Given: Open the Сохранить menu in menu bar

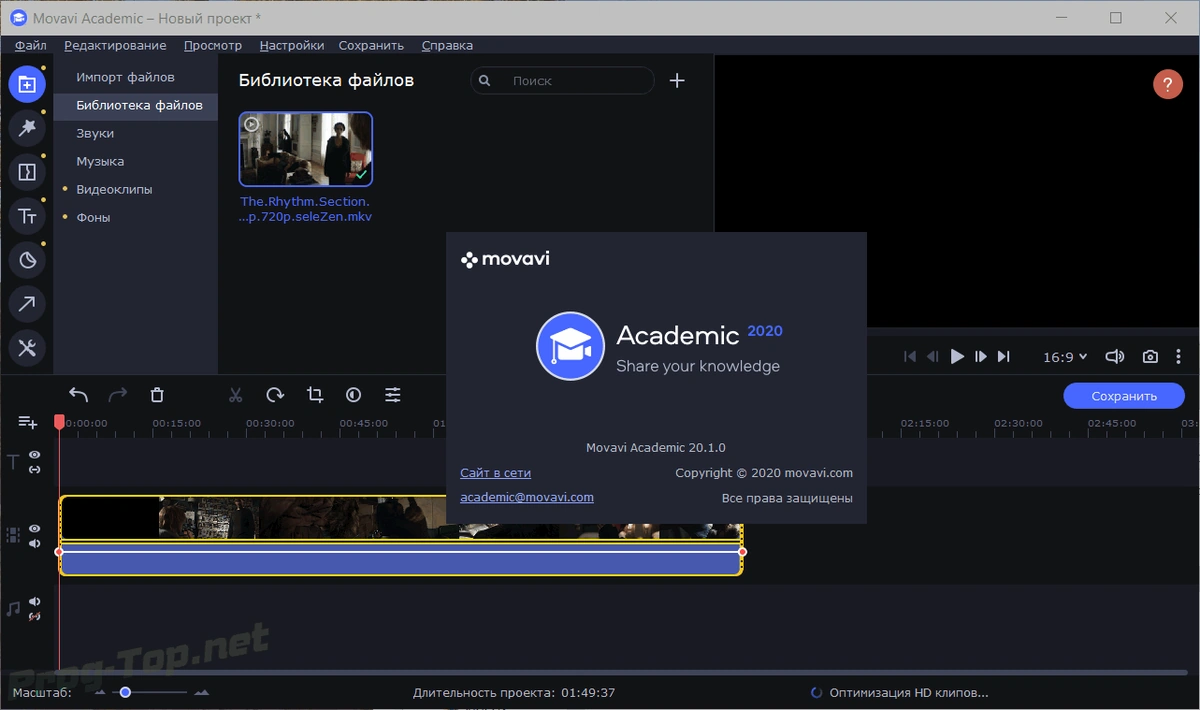Looking at the screenshot, I should coord(371,45).
